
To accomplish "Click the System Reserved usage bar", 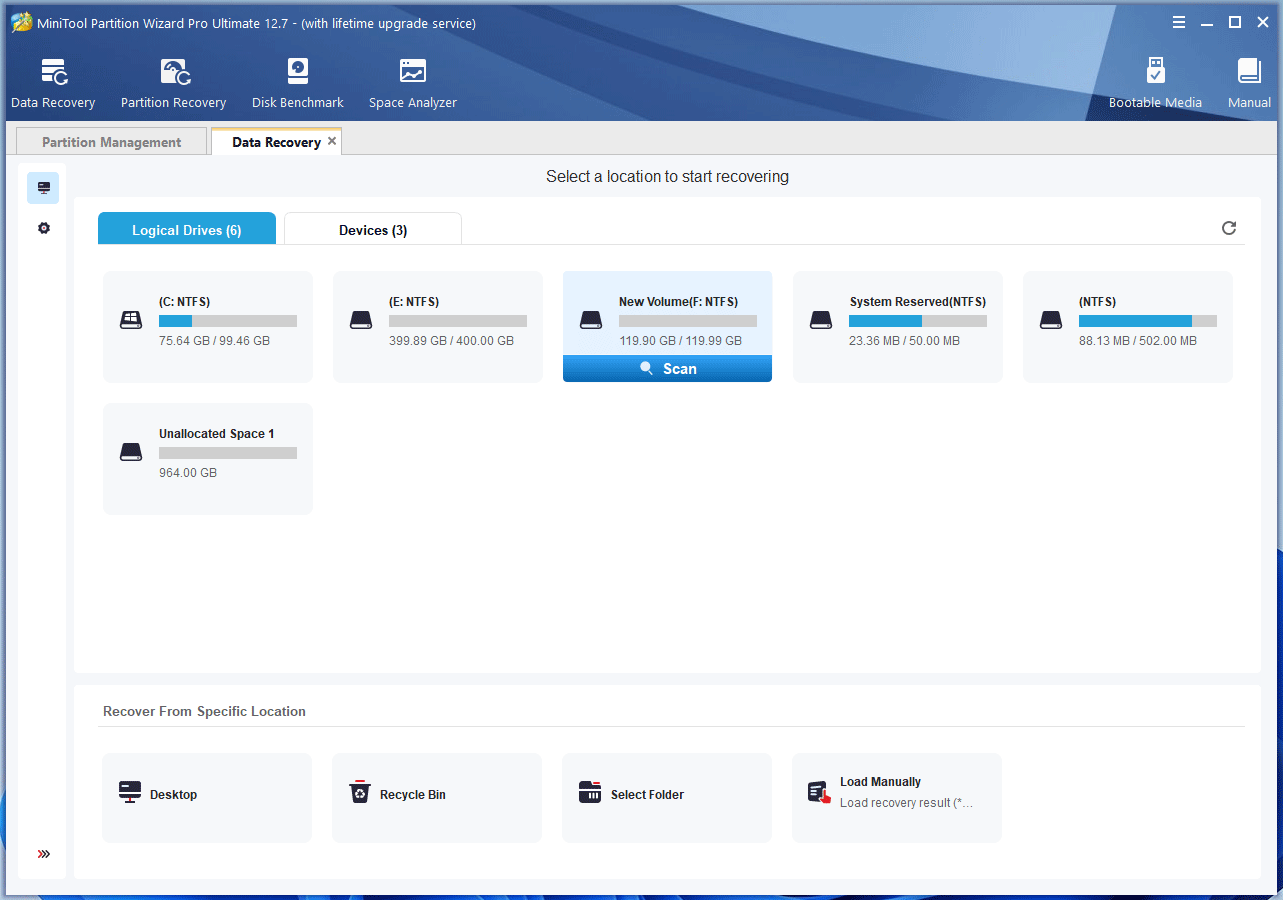I will pos(918,321).
